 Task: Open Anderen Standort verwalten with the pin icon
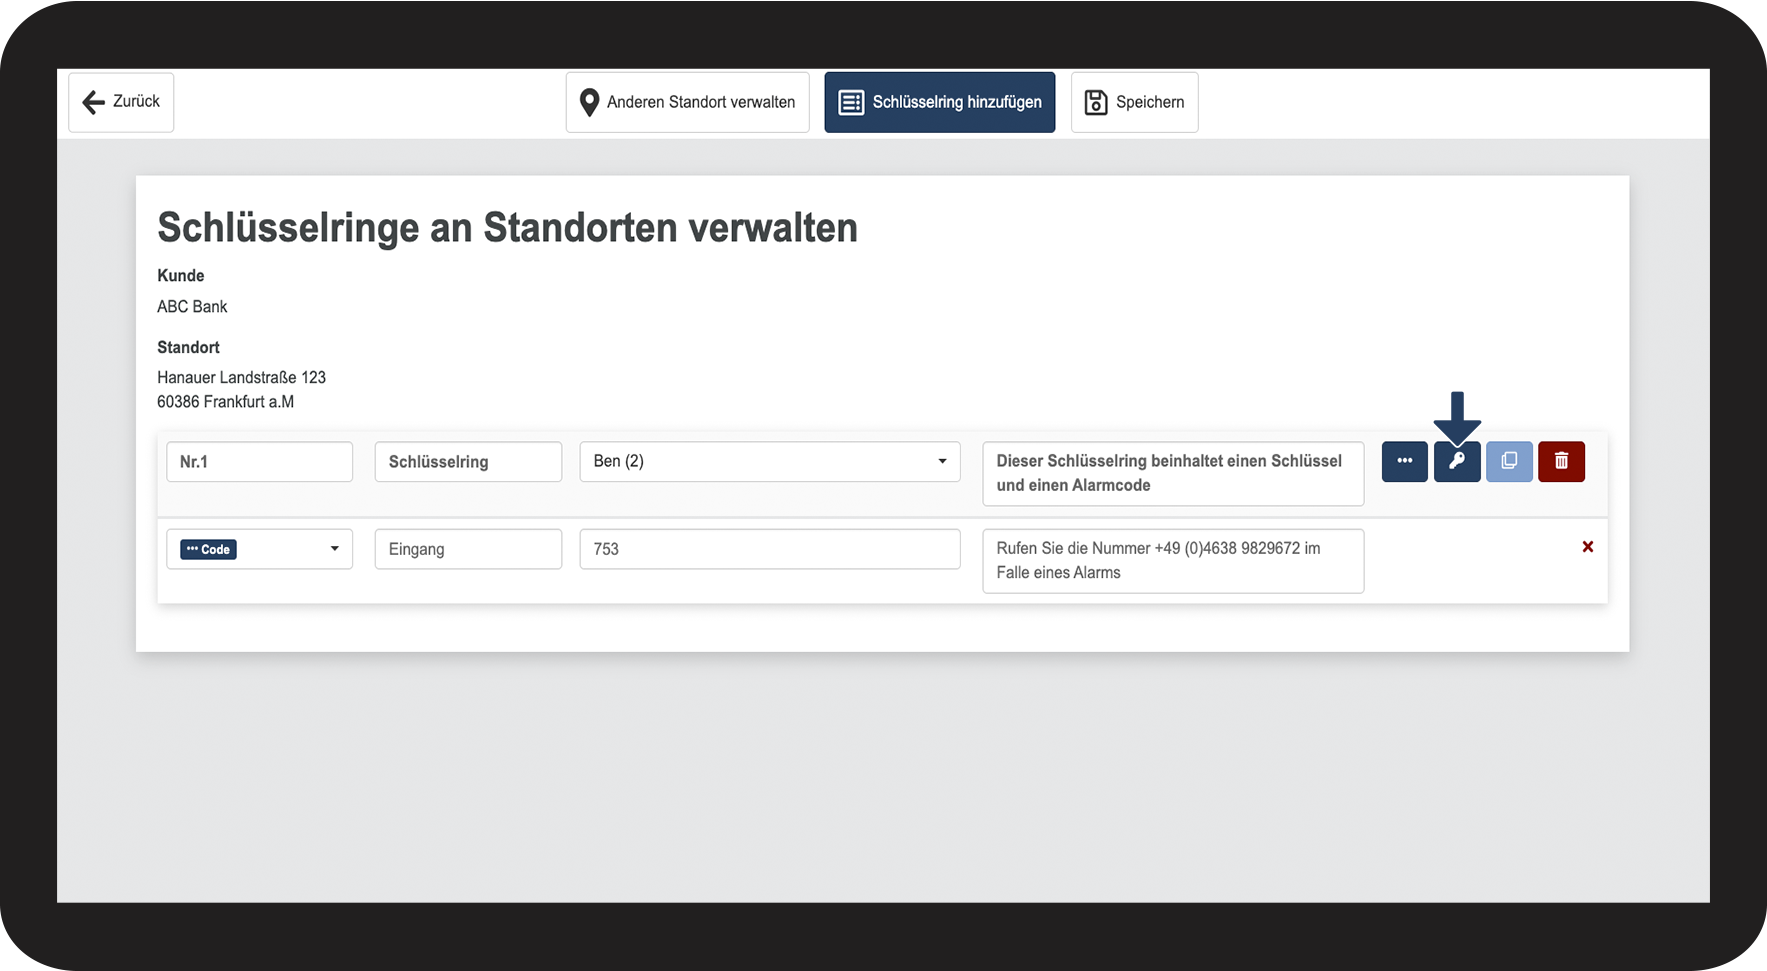687,102
